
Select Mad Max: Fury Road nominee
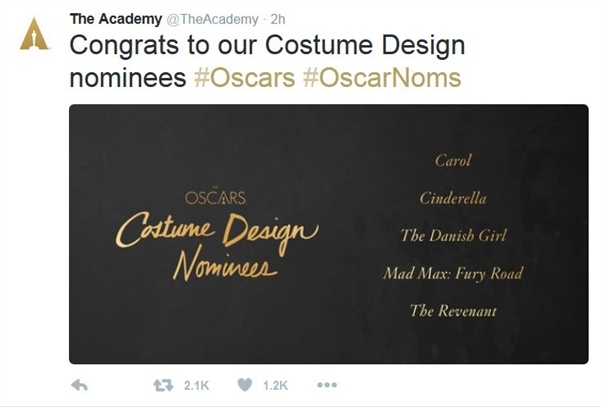pos(453,273)
